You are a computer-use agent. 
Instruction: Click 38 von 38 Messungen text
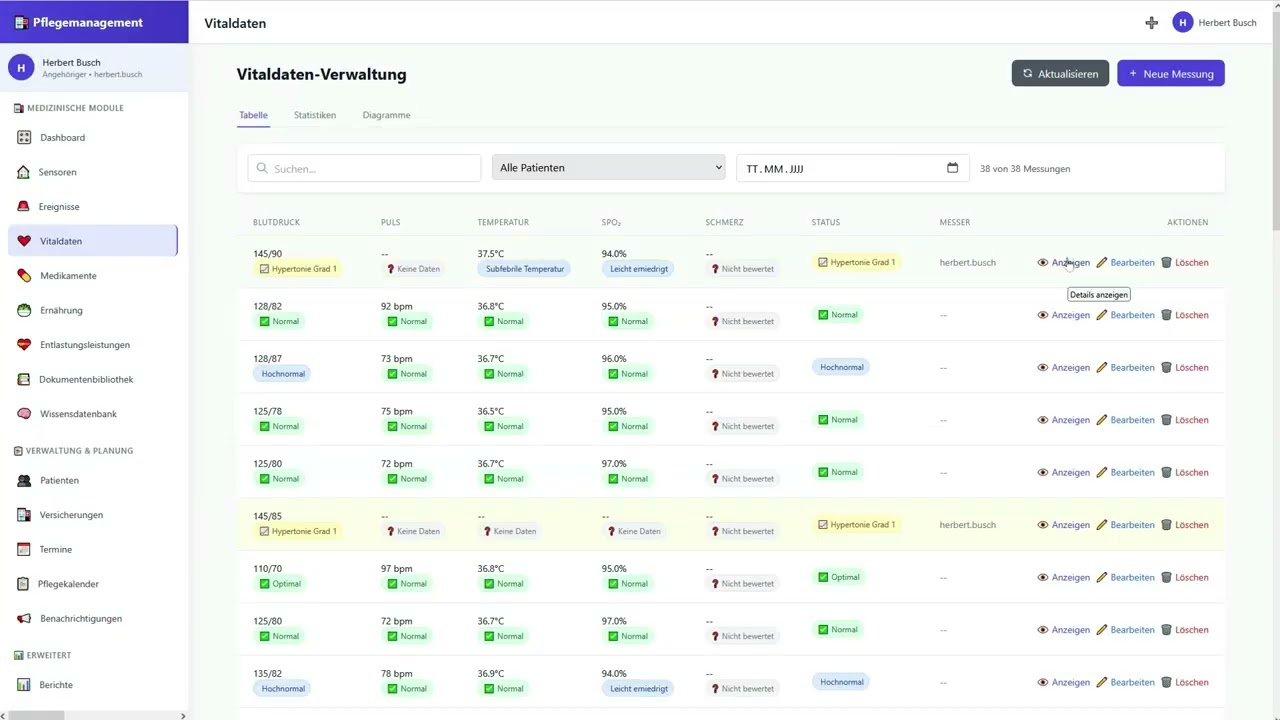coord(1025,169)
